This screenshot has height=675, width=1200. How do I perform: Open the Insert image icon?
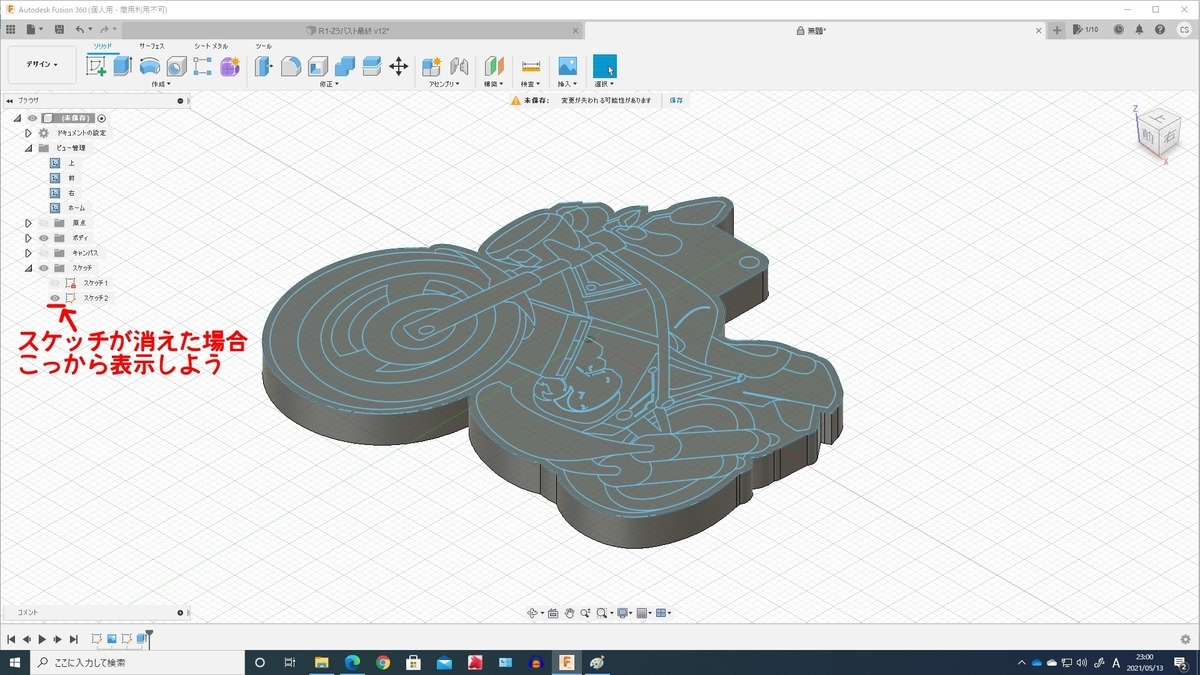(x=567, y=66)
